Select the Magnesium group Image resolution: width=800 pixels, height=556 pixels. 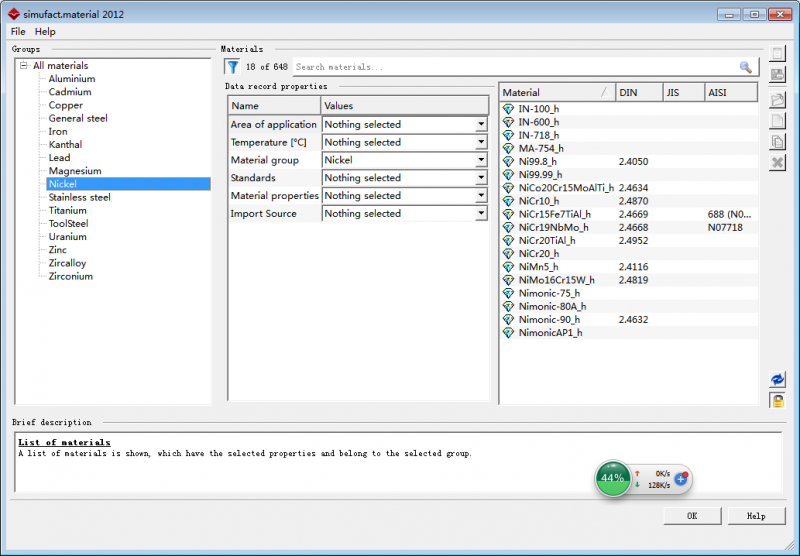pyautogui.click(x=75, y=171)
